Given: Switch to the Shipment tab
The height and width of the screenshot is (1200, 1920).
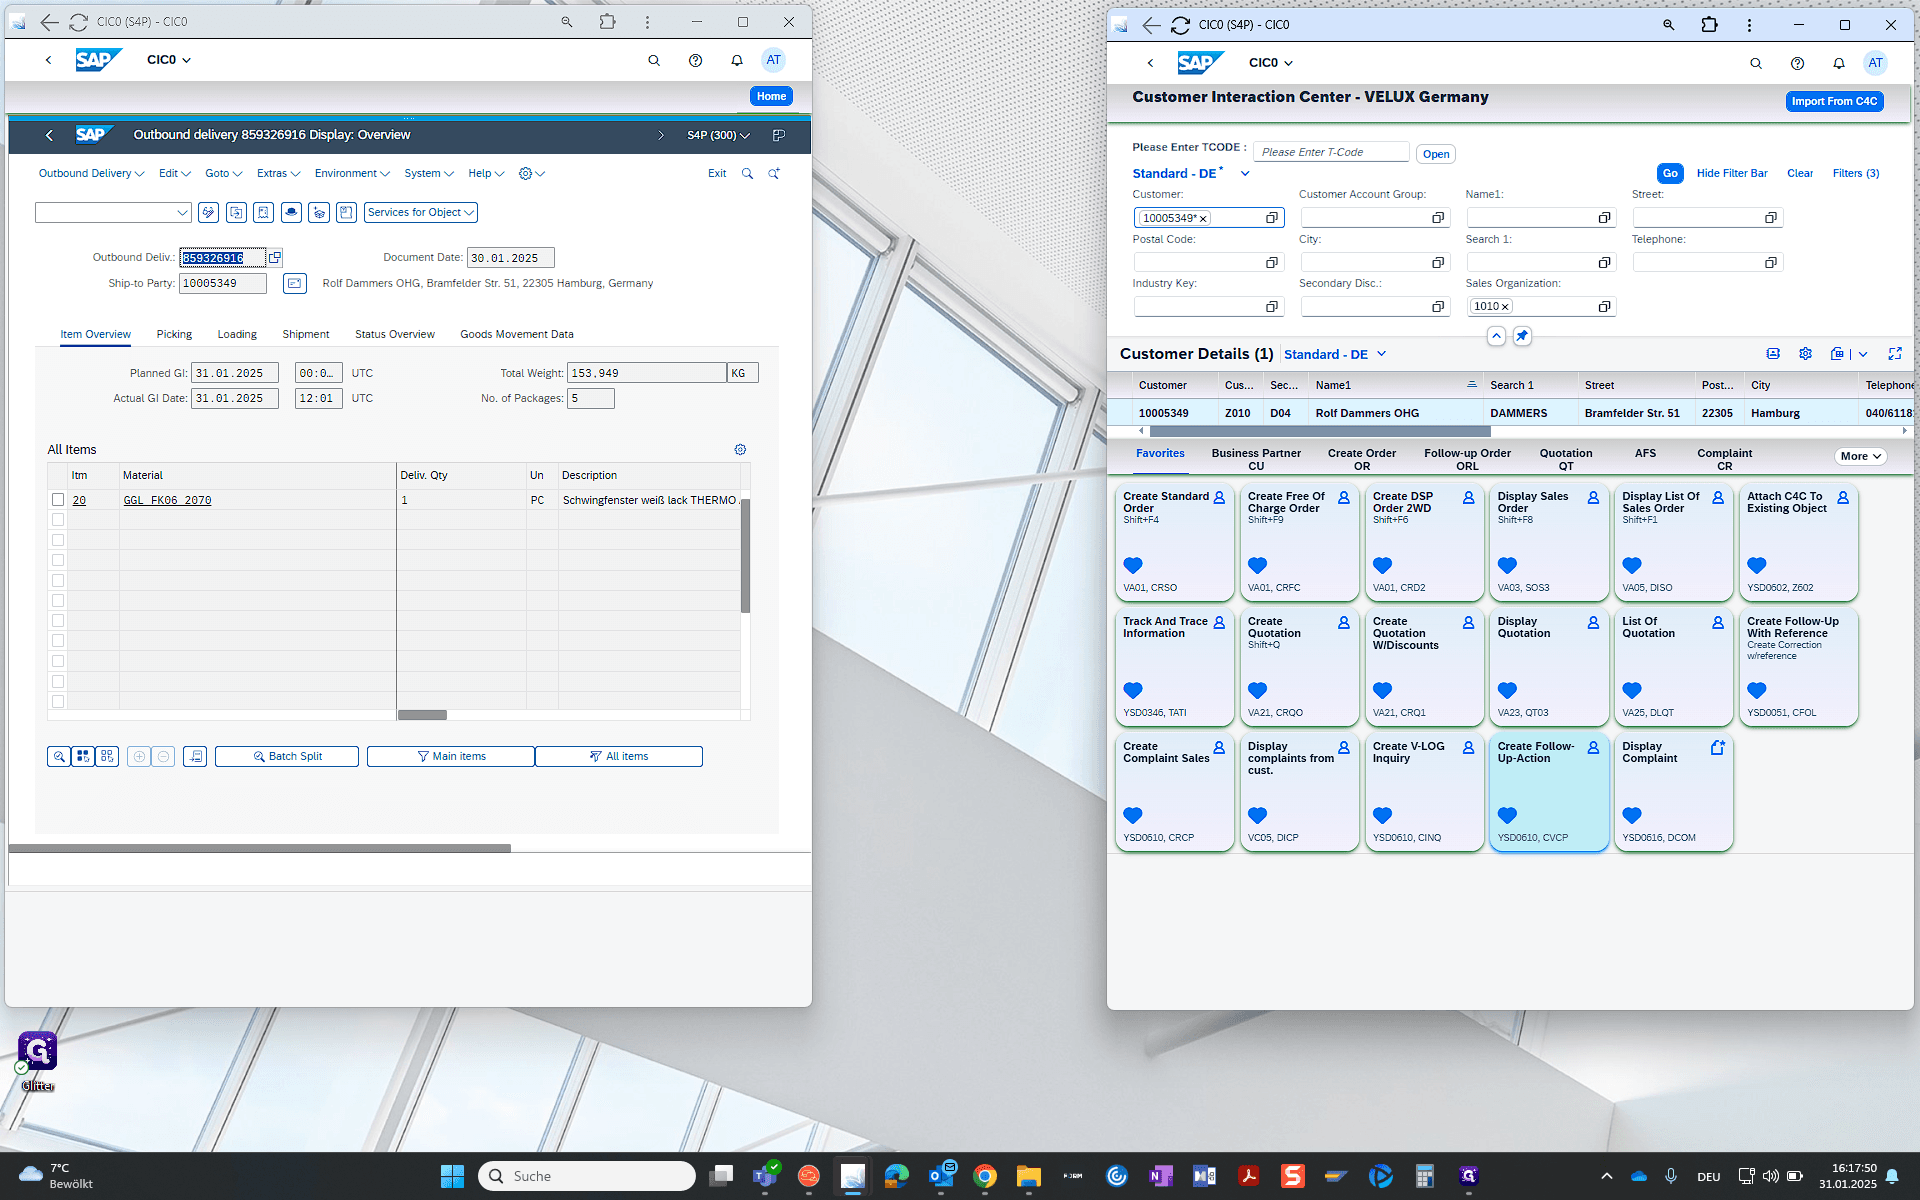Looking at the screenshot, I should pyautogui.click(x=306, y=334).
